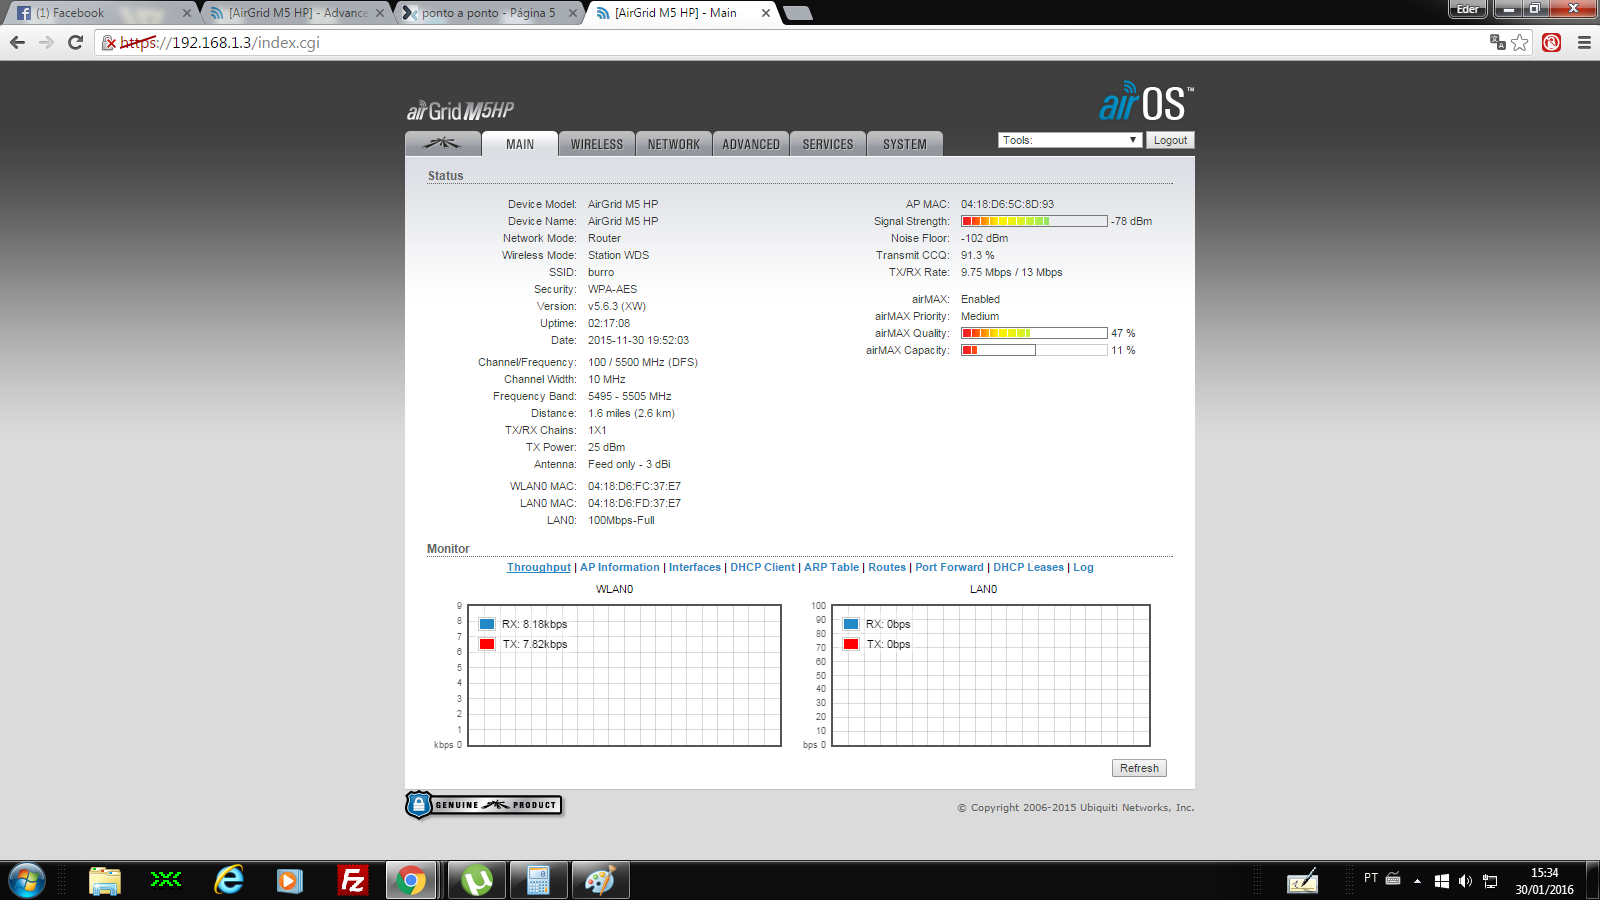Click the AP MAC value 04:18:D6:5C:8D:93
The image size is (1600, 900).
coord(1007,204)
